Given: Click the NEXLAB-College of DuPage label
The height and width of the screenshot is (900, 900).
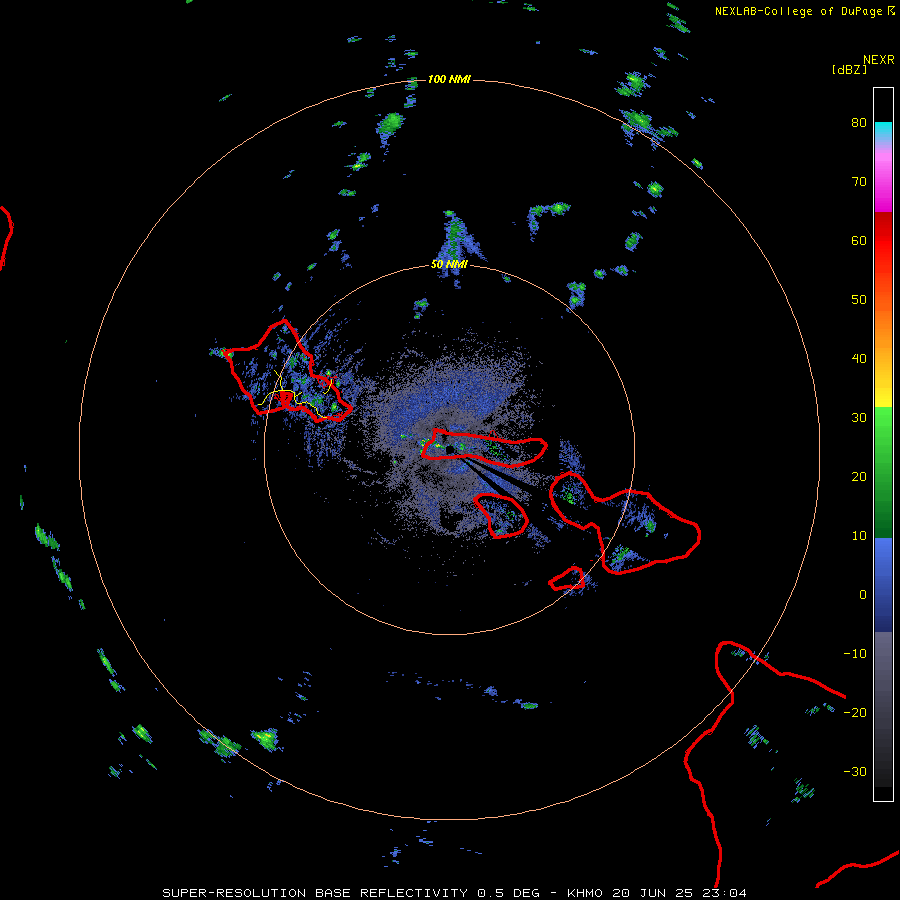Looking at the screenshot, I should pos(798,11).
